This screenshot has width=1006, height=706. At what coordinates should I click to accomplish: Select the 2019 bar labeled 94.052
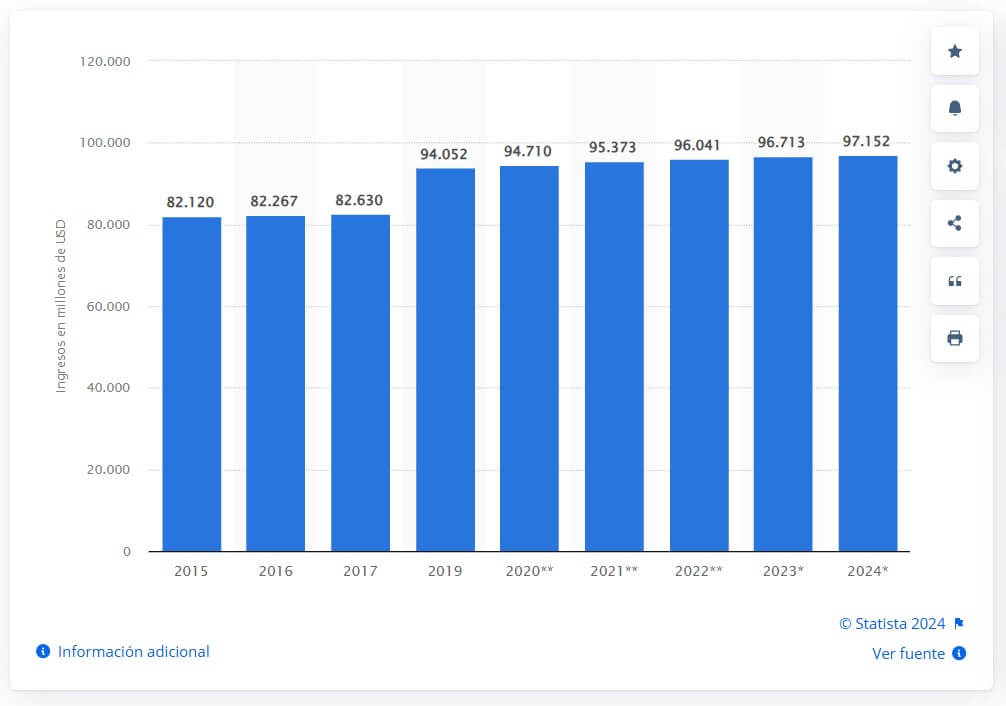(445, 359)
